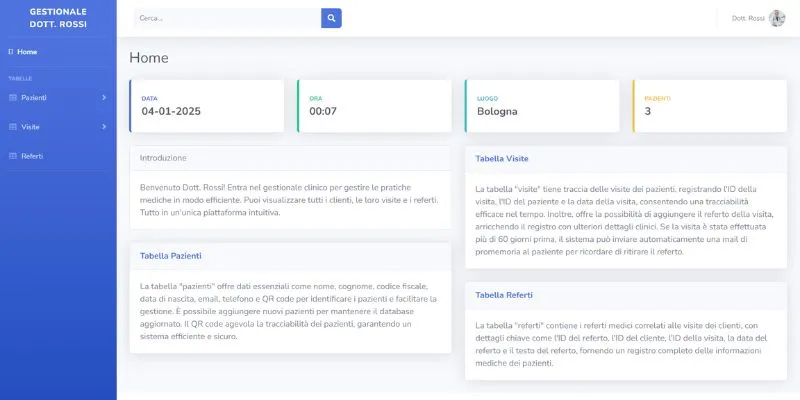800x400 pixels.
Task: Focus the Cerca search field
Action: click(227, 18)
